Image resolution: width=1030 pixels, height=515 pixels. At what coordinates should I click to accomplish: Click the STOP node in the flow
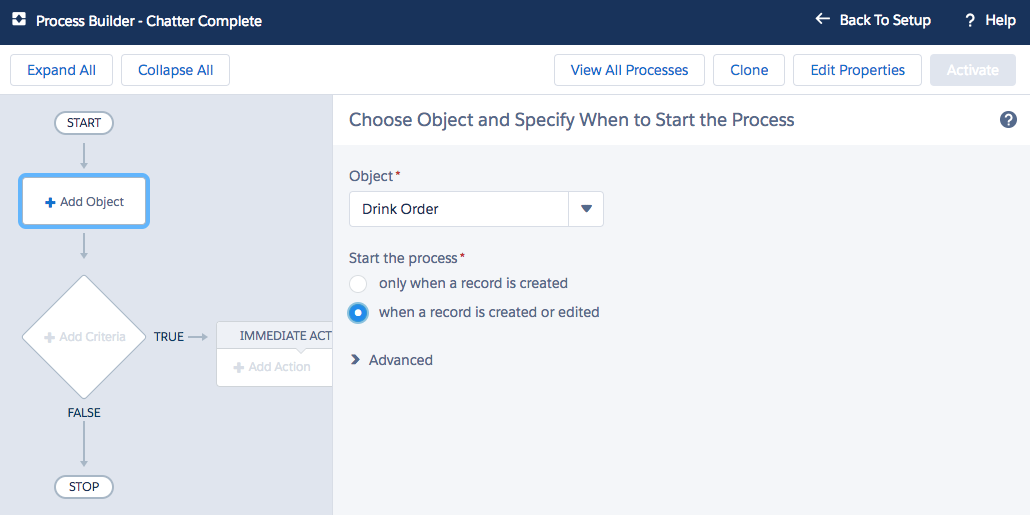click(84, 487)
